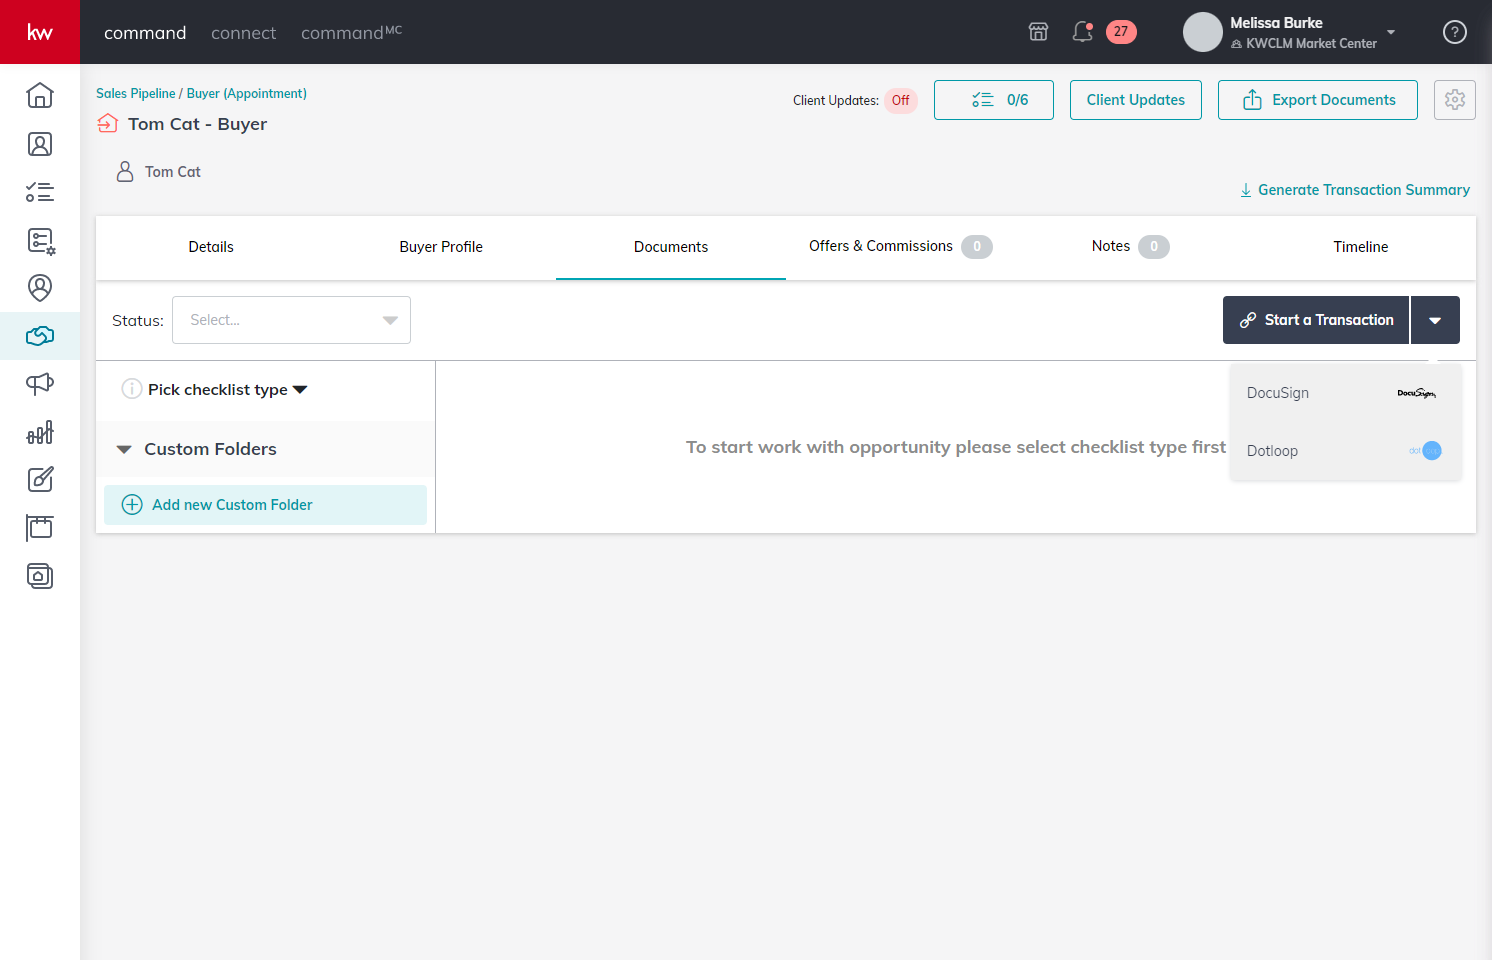This screenshot has width=1492, height=960.
Task: Open the Home icon in sidebar
Action: (40, 95)
